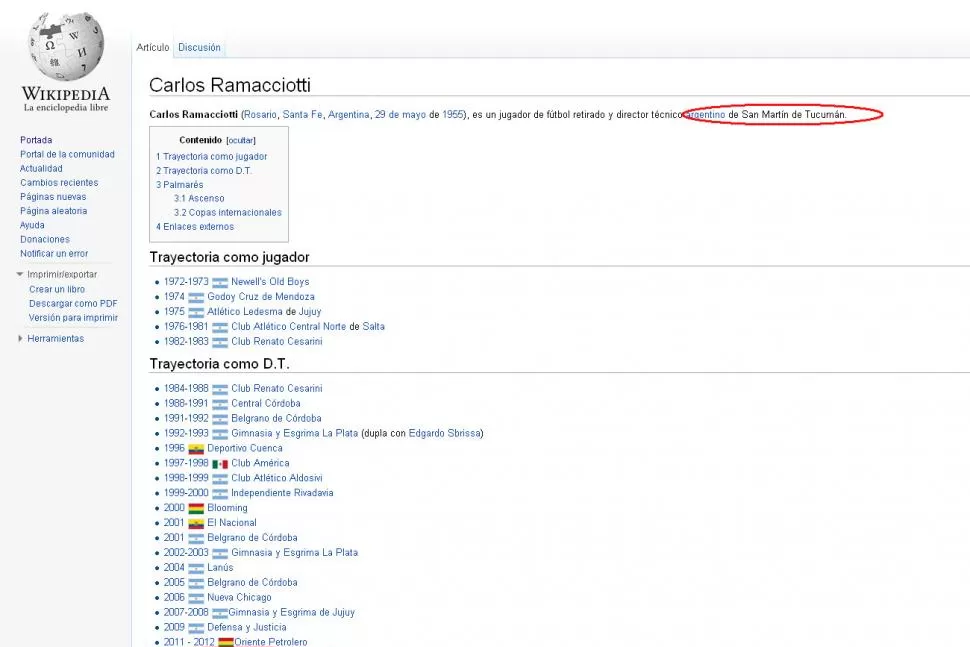Open the 29 de mayo link
970x647 pixels.
(400, 114)
